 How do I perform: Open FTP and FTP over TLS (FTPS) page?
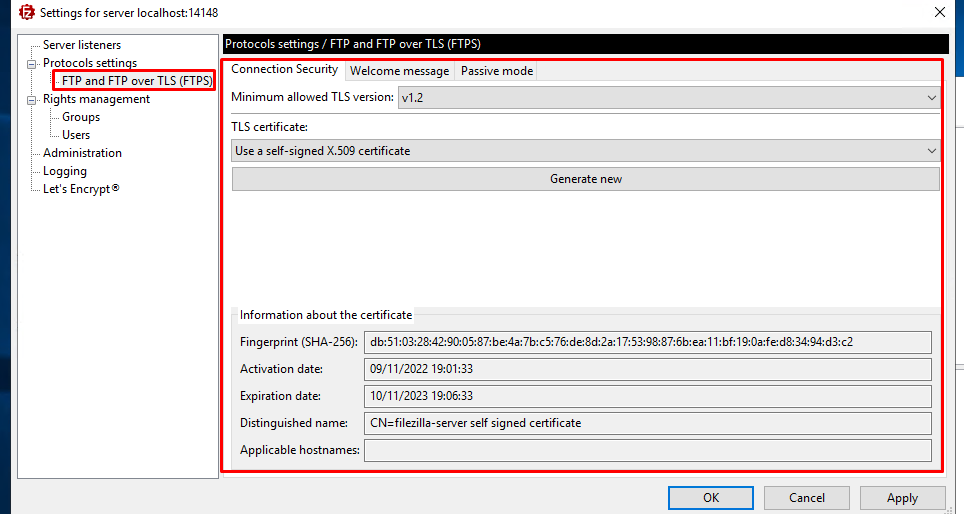point(137,81)
